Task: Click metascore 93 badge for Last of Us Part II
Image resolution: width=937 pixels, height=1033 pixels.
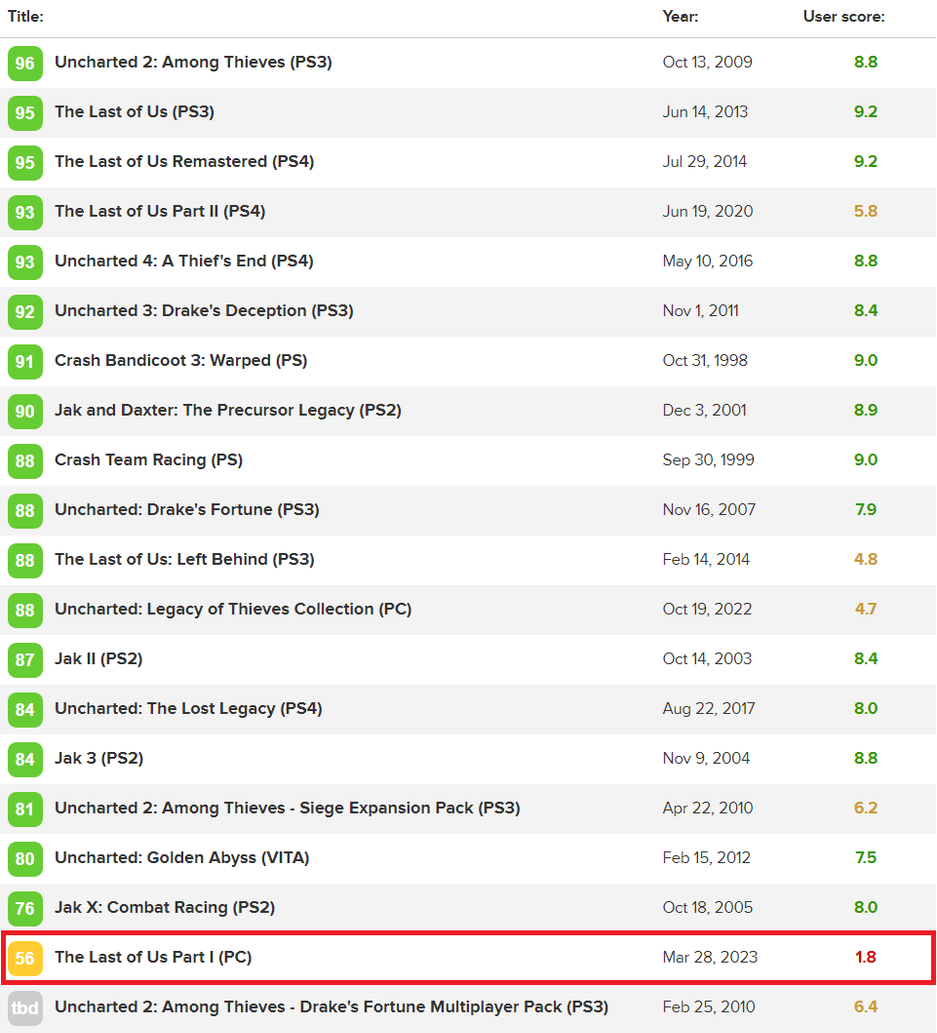Action: point(25,212)
